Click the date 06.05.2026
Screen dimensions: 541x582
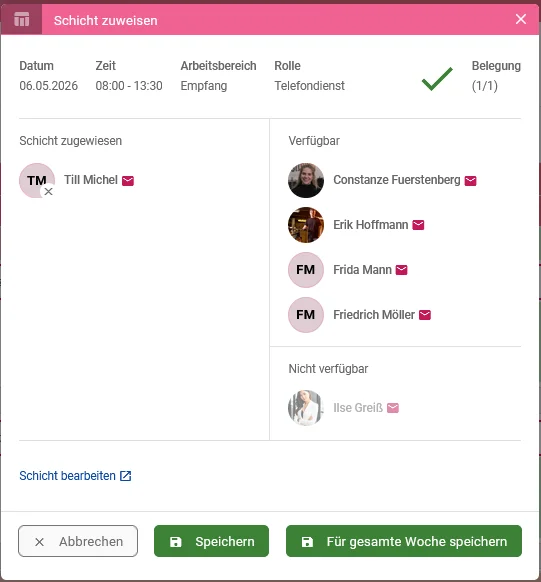tap(49, 86)
